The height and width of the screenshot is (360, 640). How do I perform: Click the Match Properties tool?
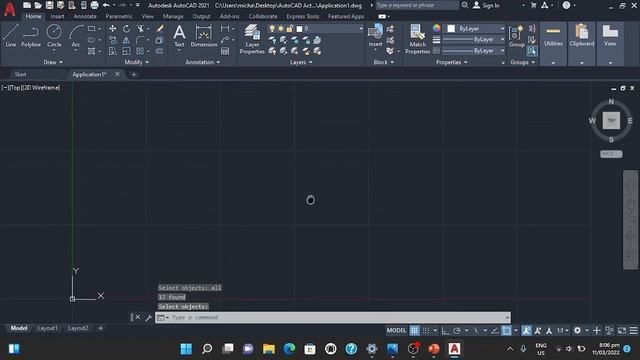[x=417, y=39]
